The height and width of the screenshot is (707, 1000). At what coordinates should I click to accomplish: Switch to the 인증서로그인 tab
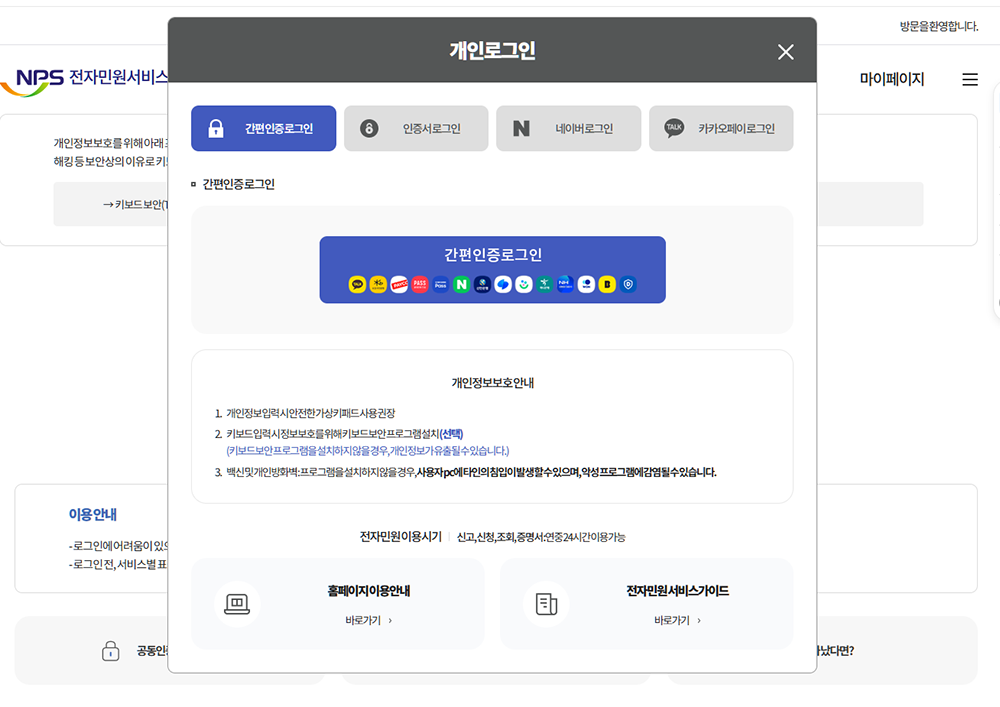coord(416,128)
